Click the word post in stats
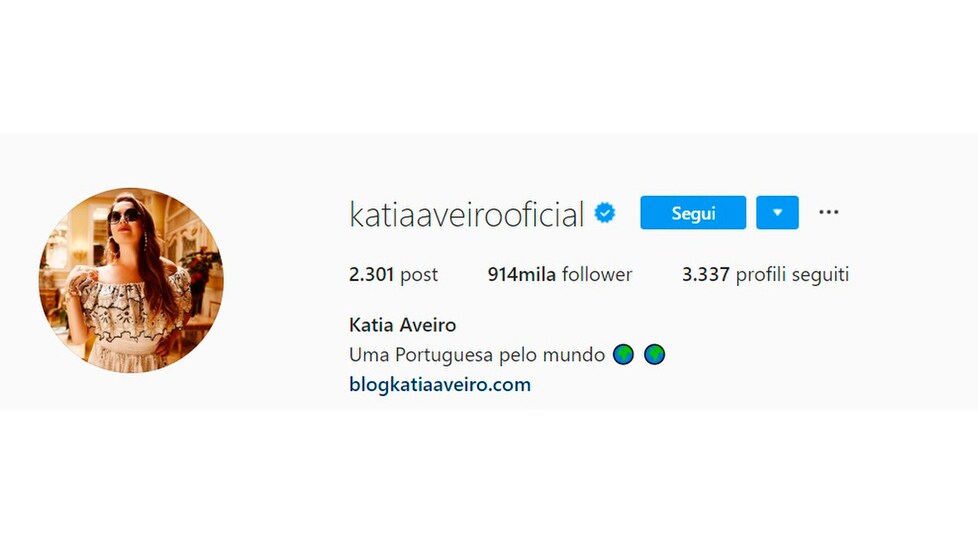 pyautogui.click(x=419, y=275)
